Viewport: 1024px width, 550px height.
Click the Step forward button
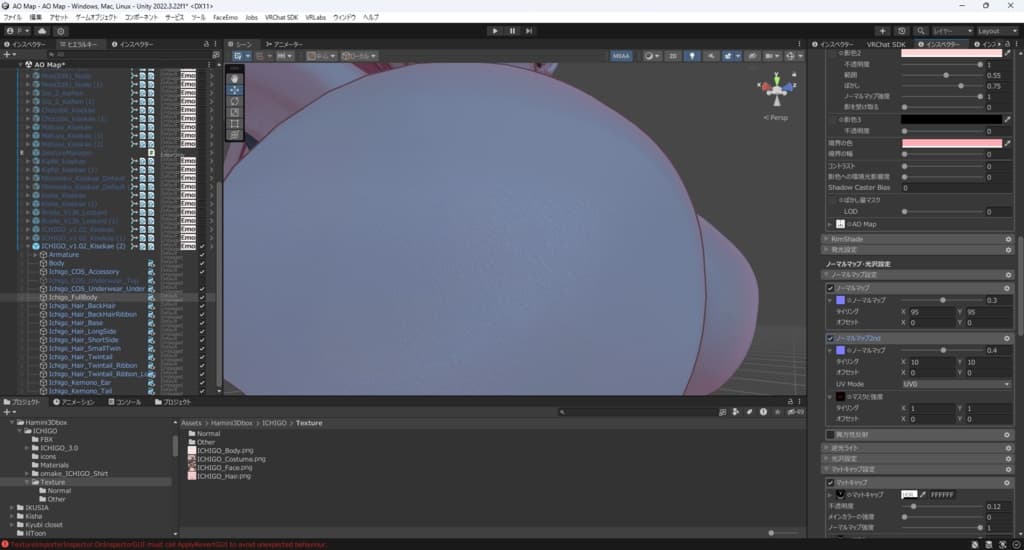click(531, 31)
